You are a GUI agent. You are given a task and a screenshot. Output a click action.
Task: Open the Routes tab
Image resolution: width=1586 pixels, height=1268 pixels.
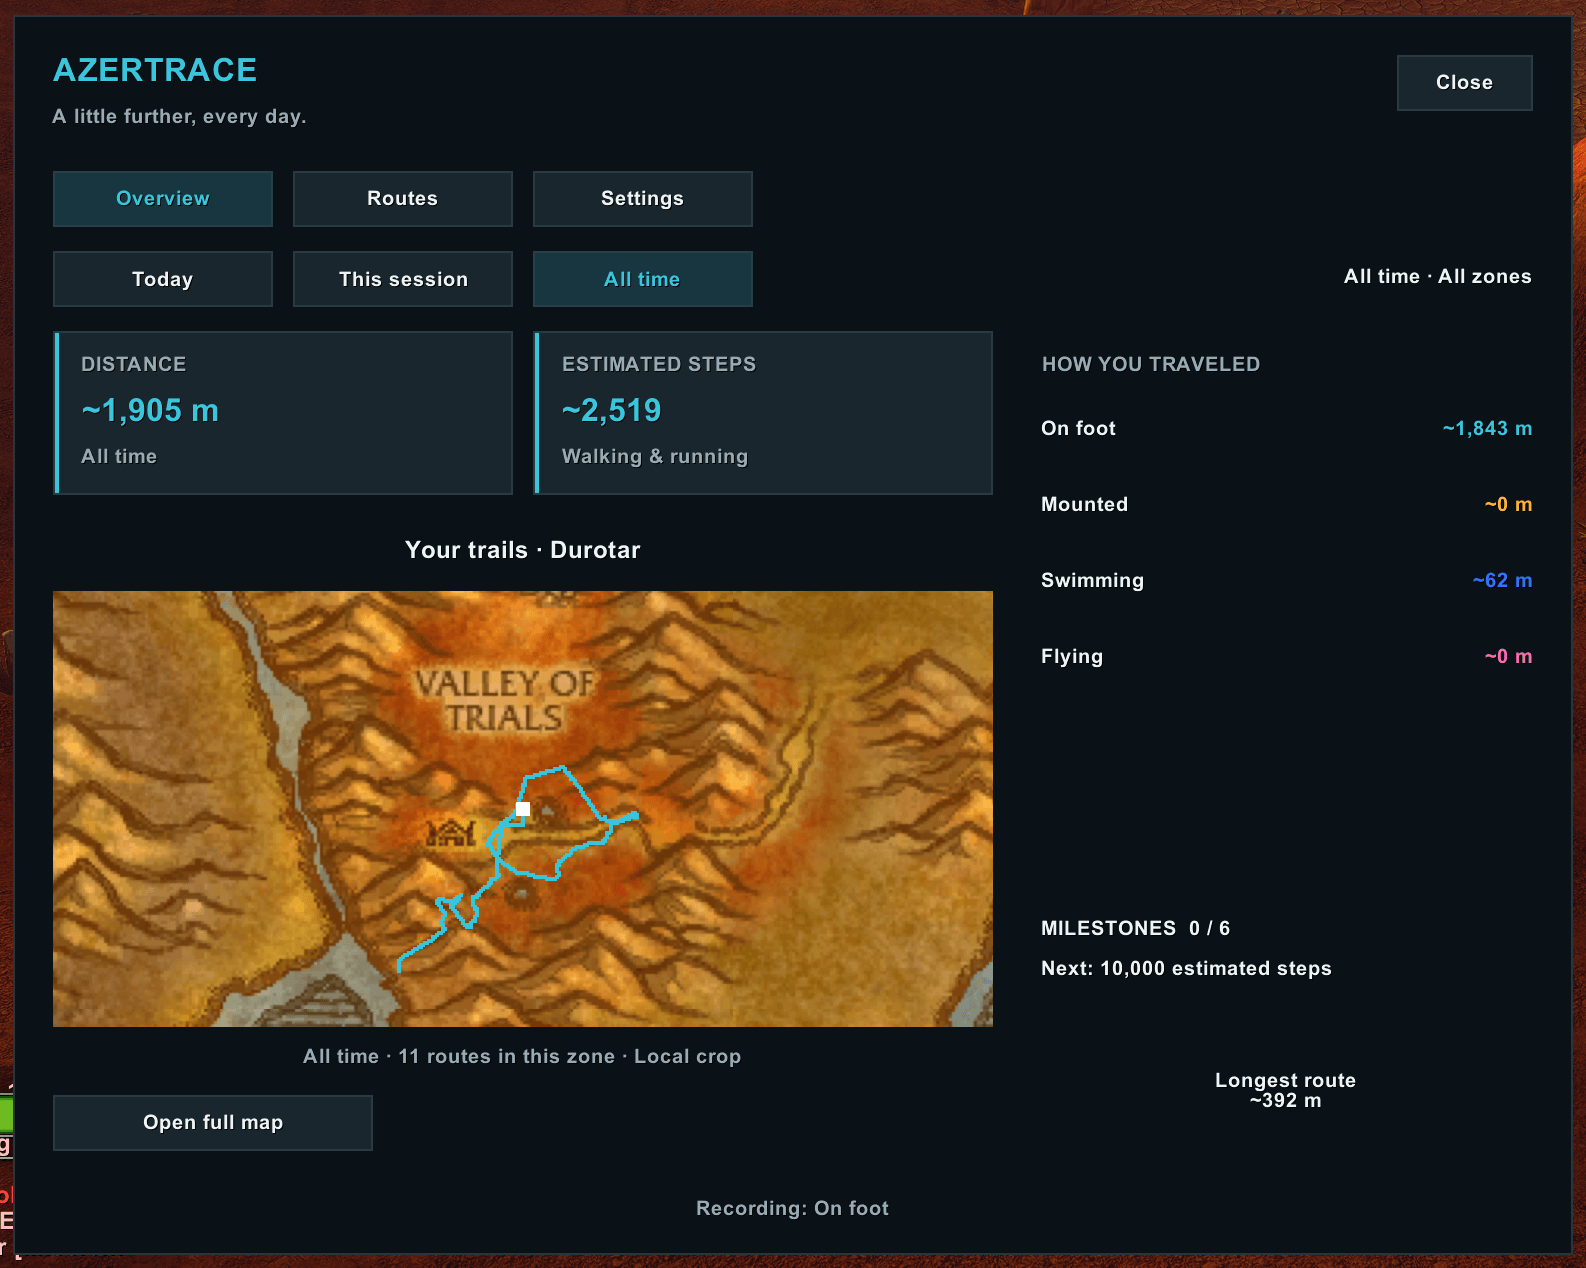tap(403, 198)
